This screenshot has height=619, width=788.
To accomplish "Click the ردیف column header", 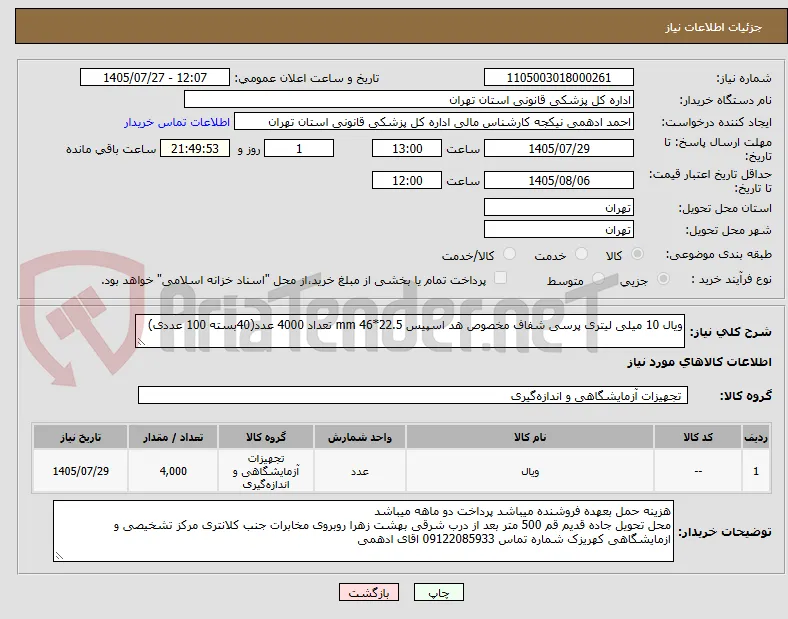I will pos(756,437).
